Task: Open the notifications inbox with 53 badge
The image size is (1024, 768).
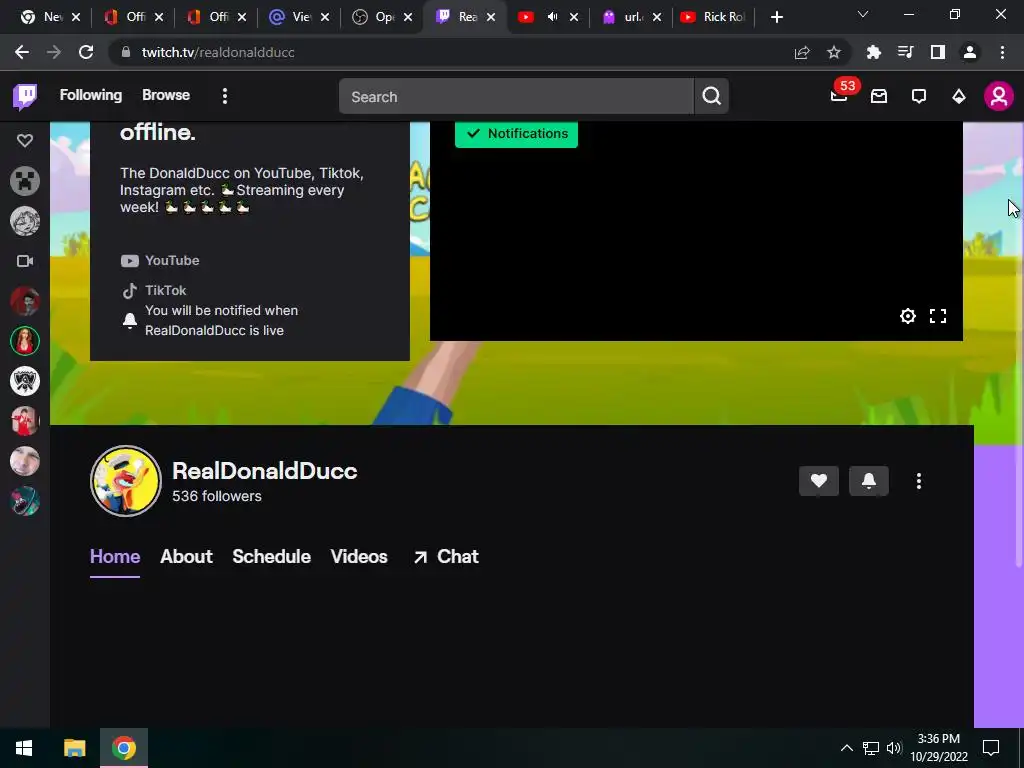Action: (x=839, y=96)
